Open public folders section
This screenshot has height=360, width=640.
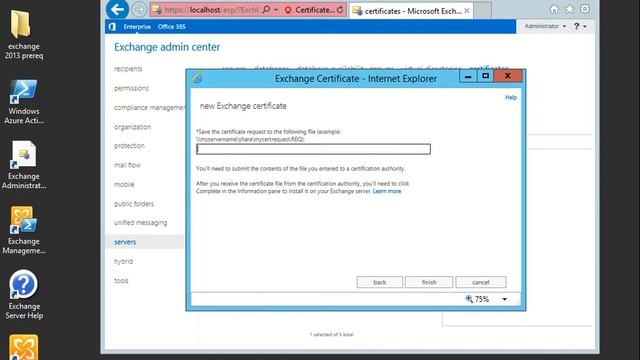click(x=134, y=204)
